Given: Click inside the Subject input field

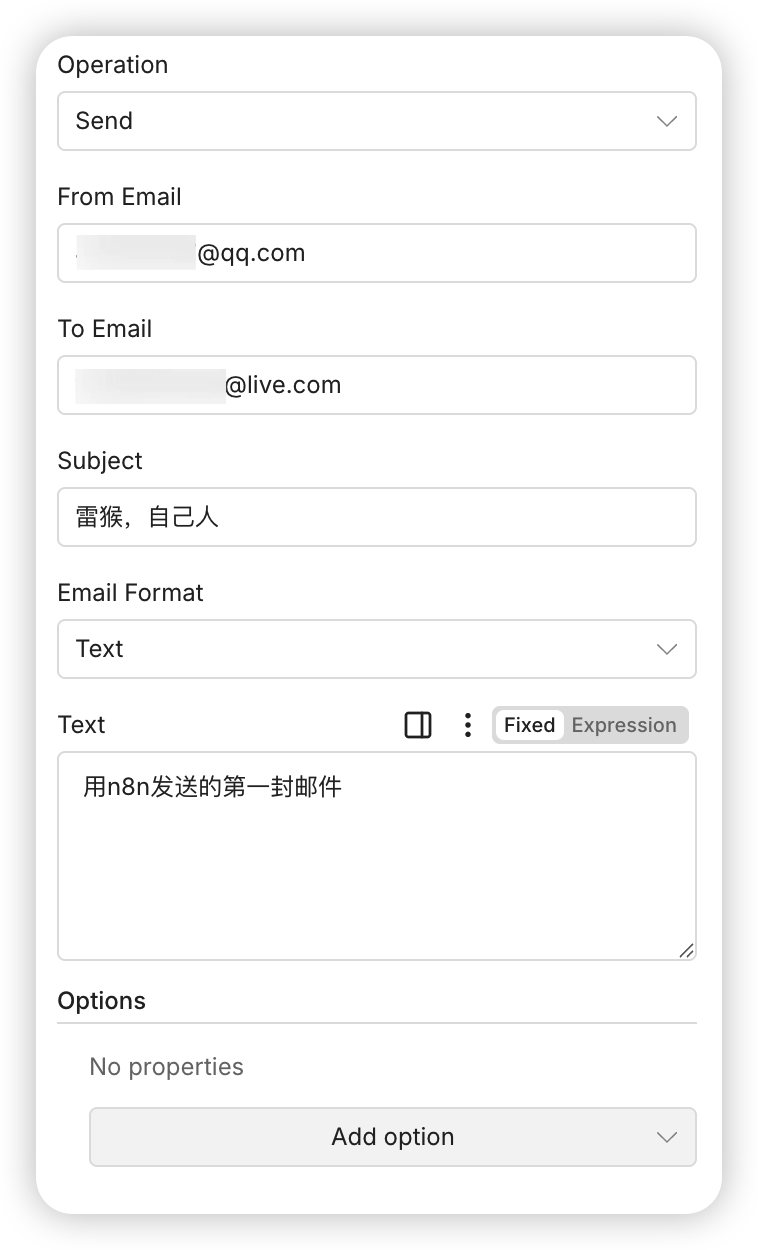Looking at the screenshot, I should [x=377, y=517].
